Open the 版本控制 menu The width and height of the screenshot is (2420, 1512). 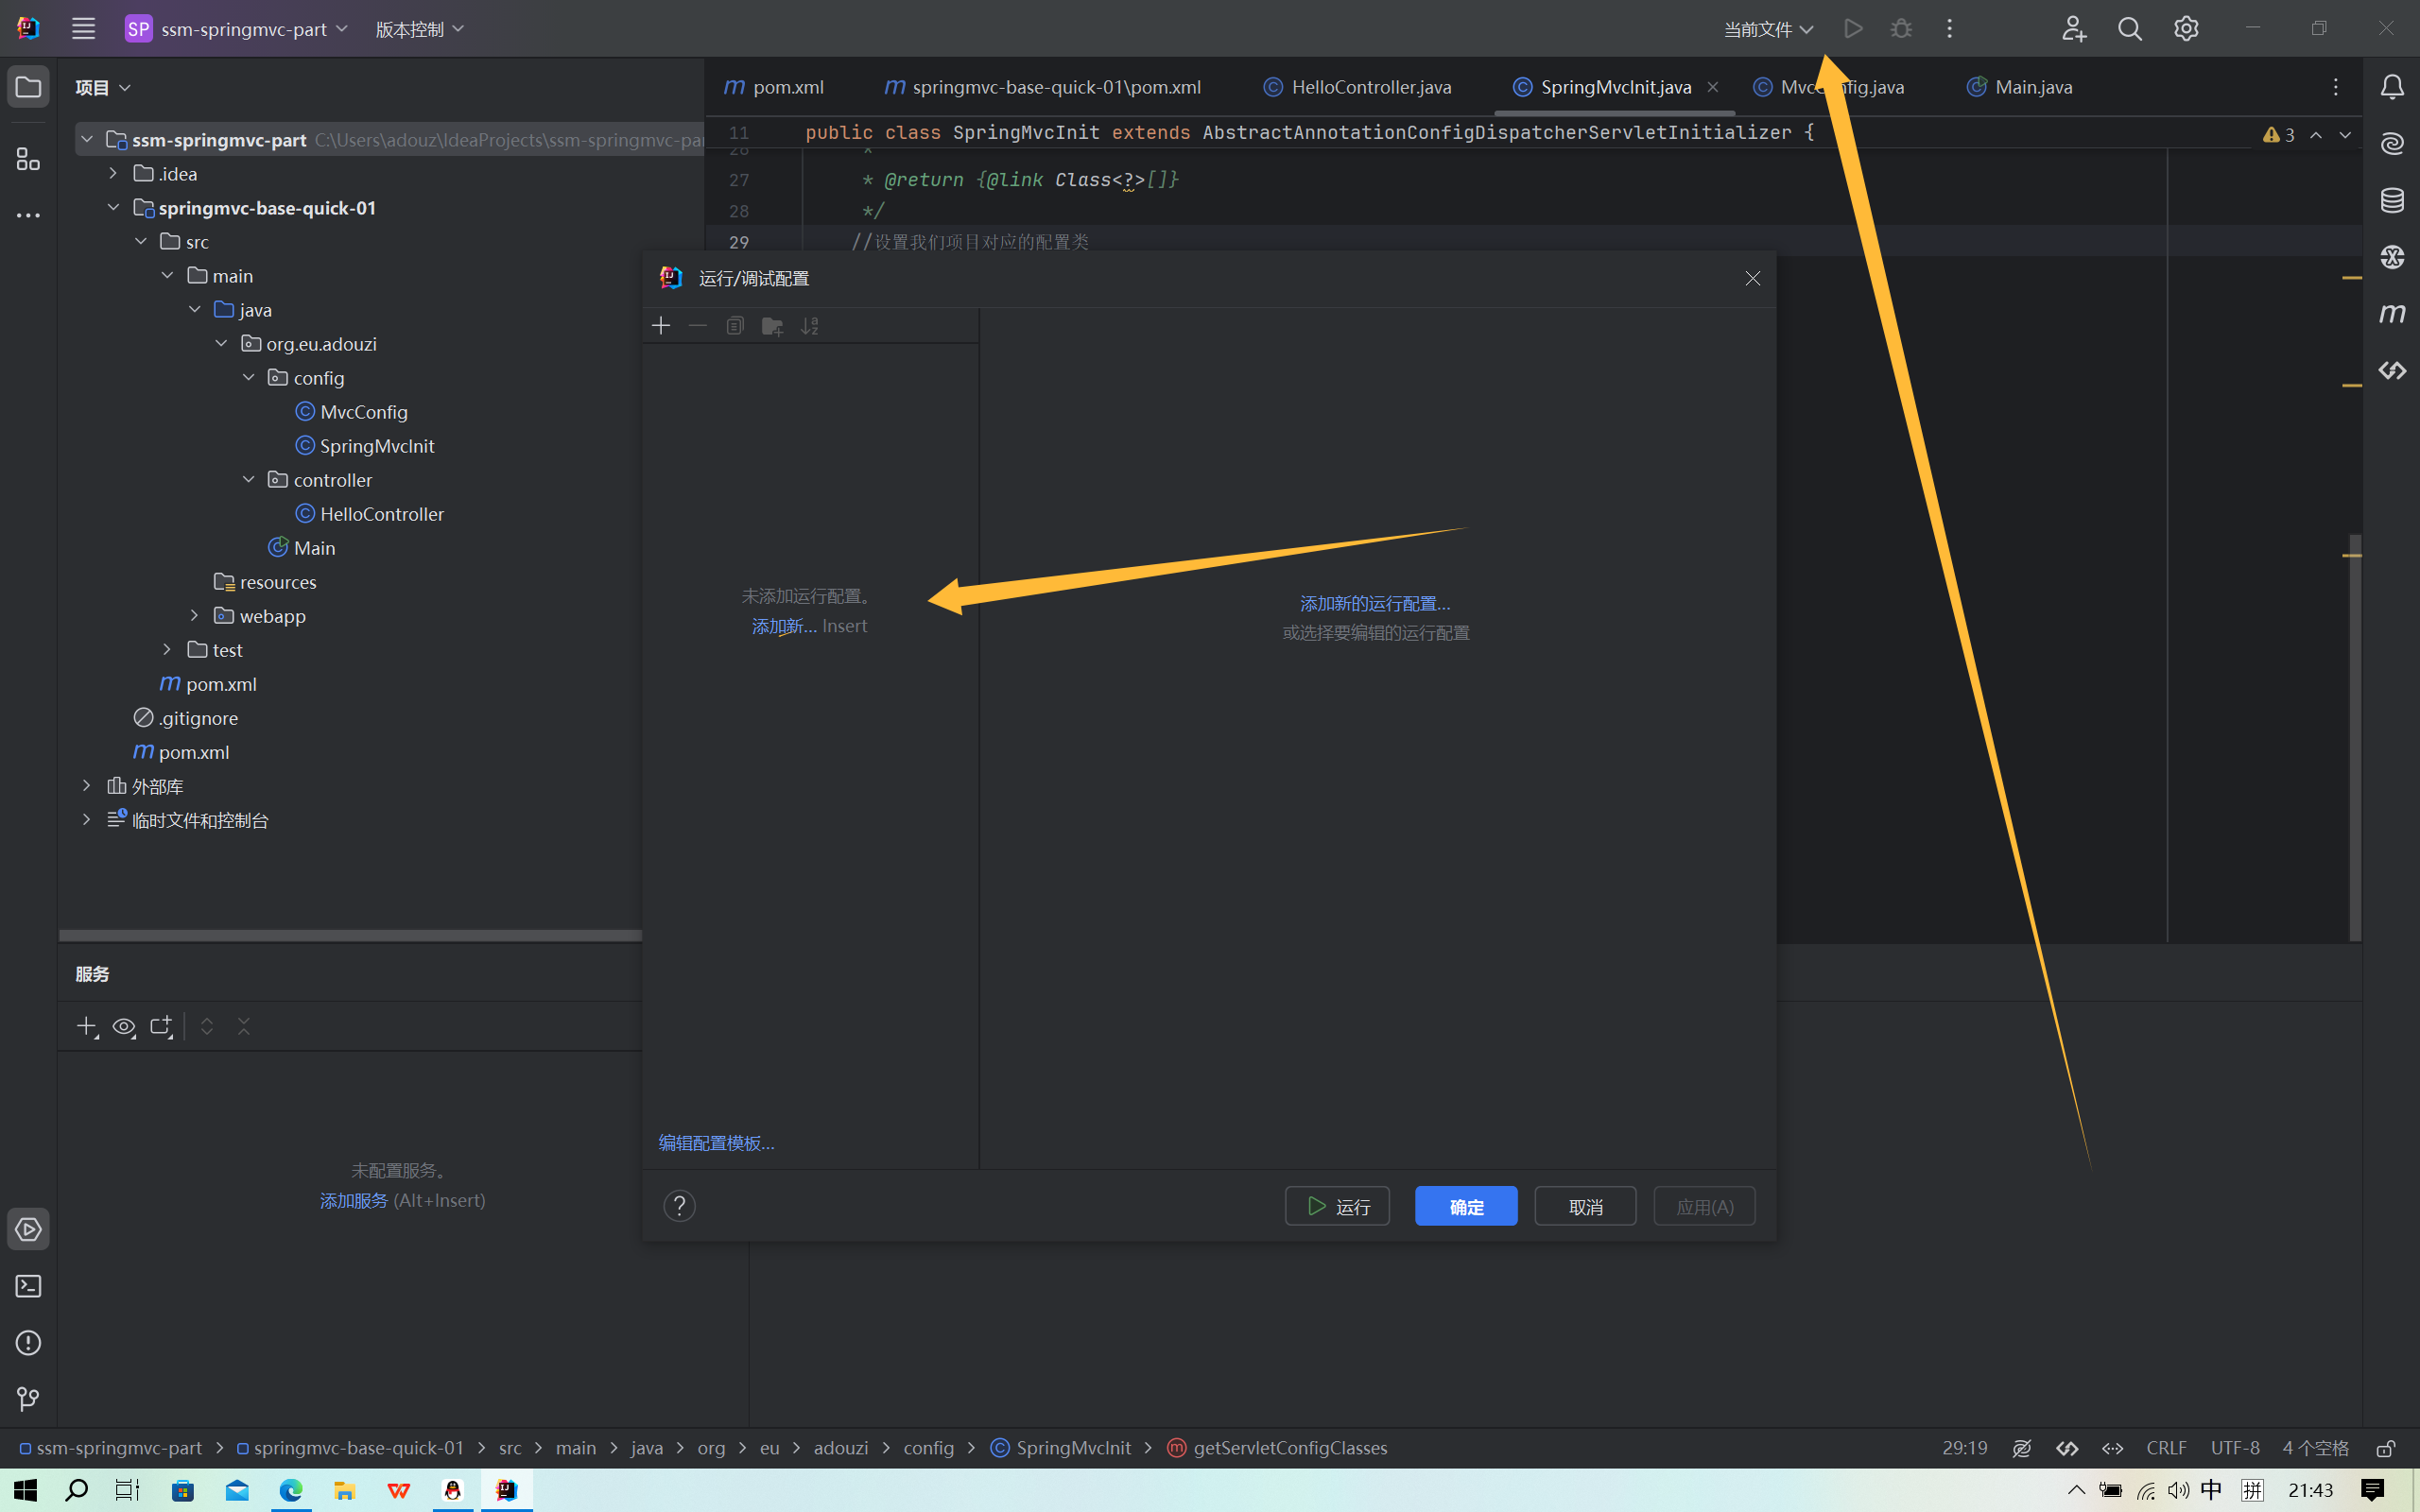(419, 29)
